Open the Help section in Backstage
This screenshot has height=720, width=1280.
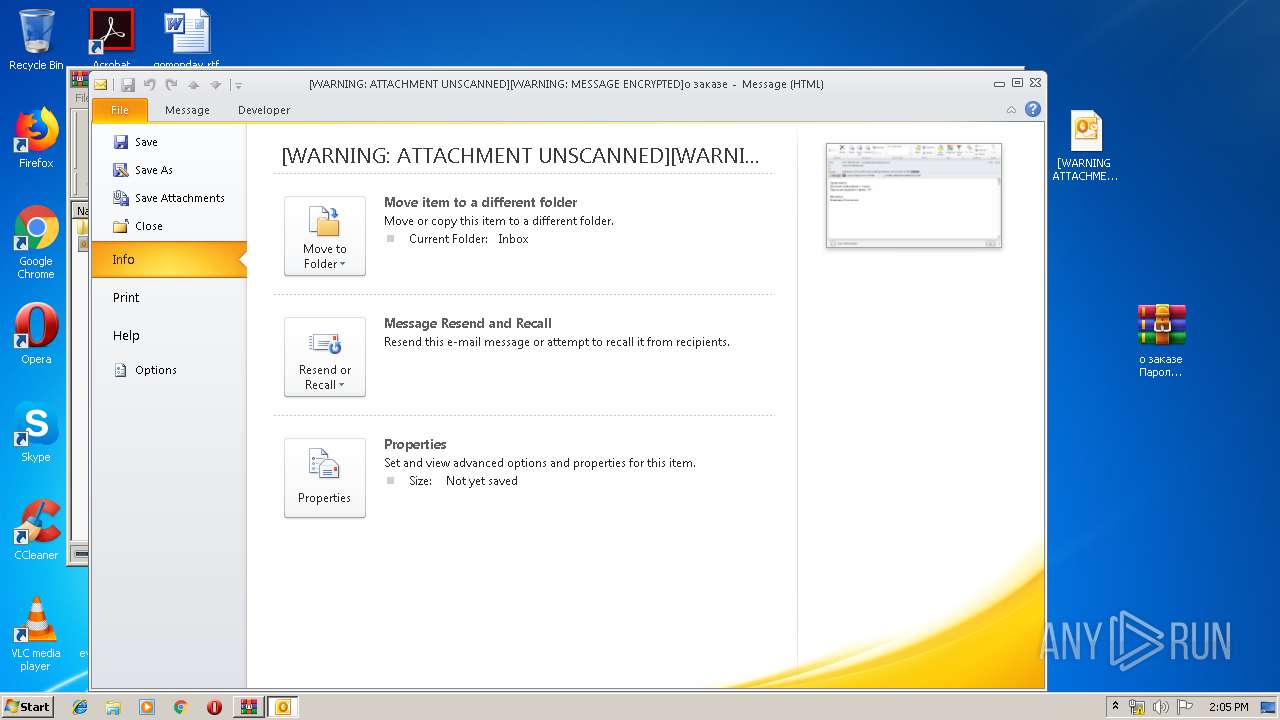(x=126, y=335)
